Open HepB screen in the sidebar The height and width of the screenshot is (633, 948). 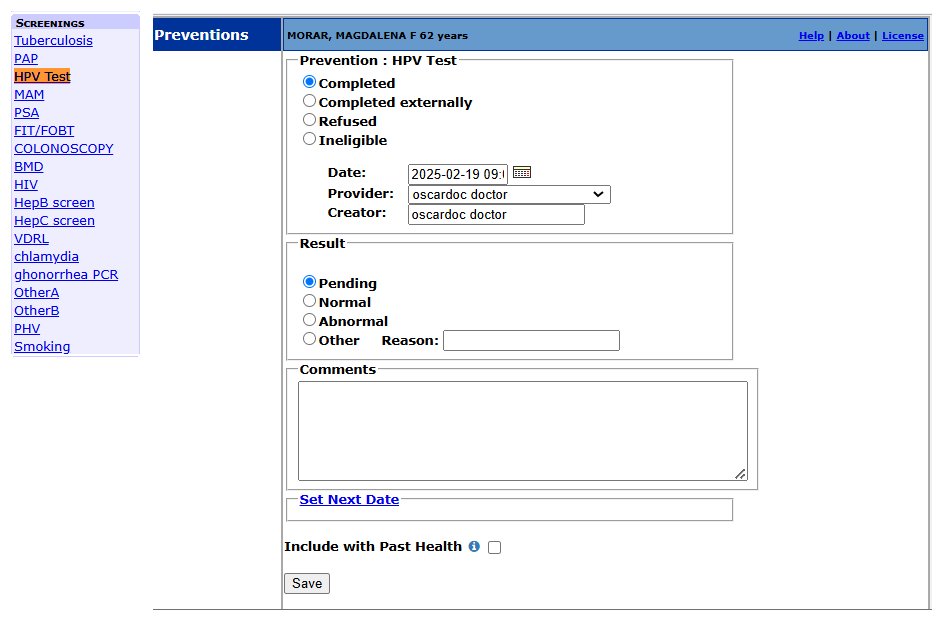click(54, 203)
